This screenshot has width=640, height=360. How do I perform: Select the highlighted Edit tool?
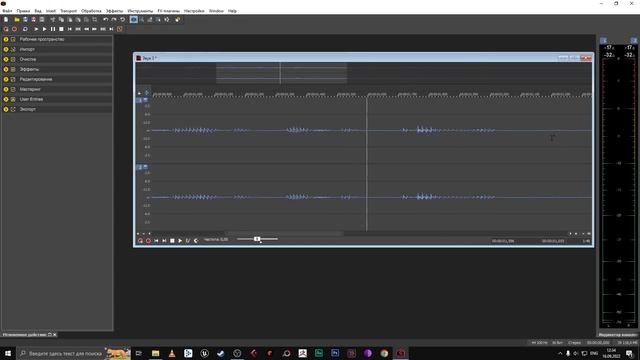tap(133, 20)
